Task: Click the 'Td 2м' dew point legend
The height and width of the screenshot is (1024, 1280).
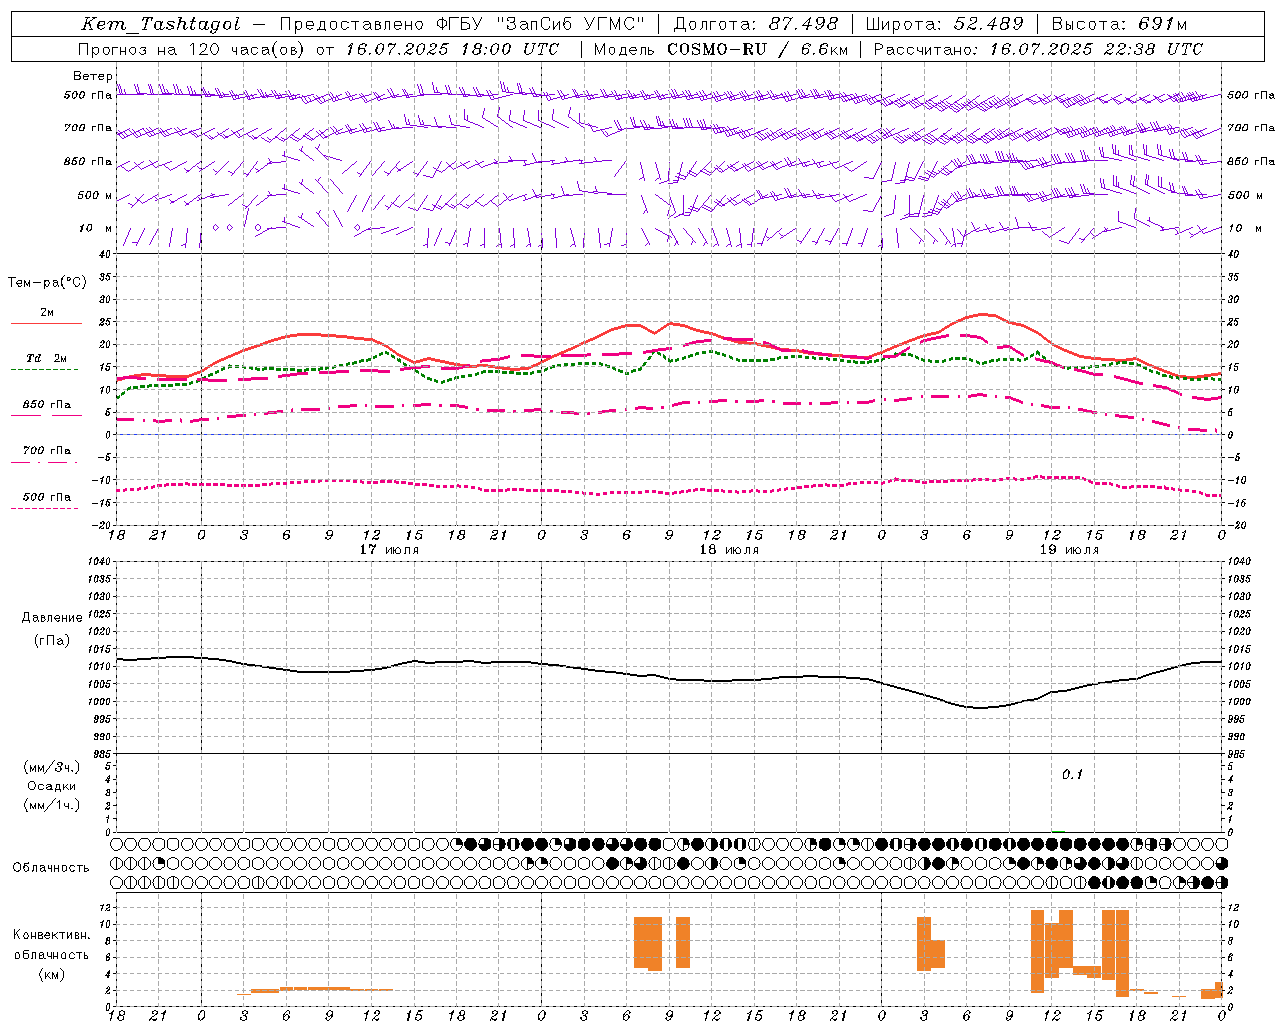Action: pos(46,358)
